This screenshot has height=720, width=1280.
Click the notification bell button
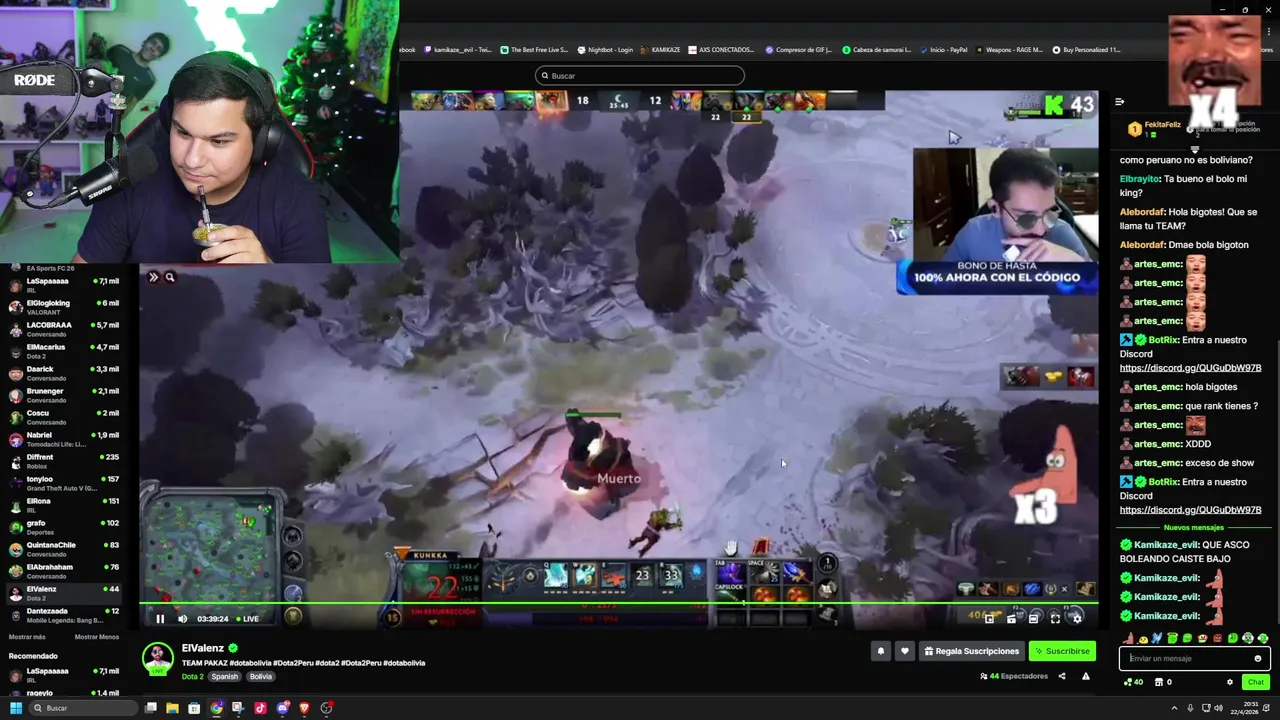[881, 651]
